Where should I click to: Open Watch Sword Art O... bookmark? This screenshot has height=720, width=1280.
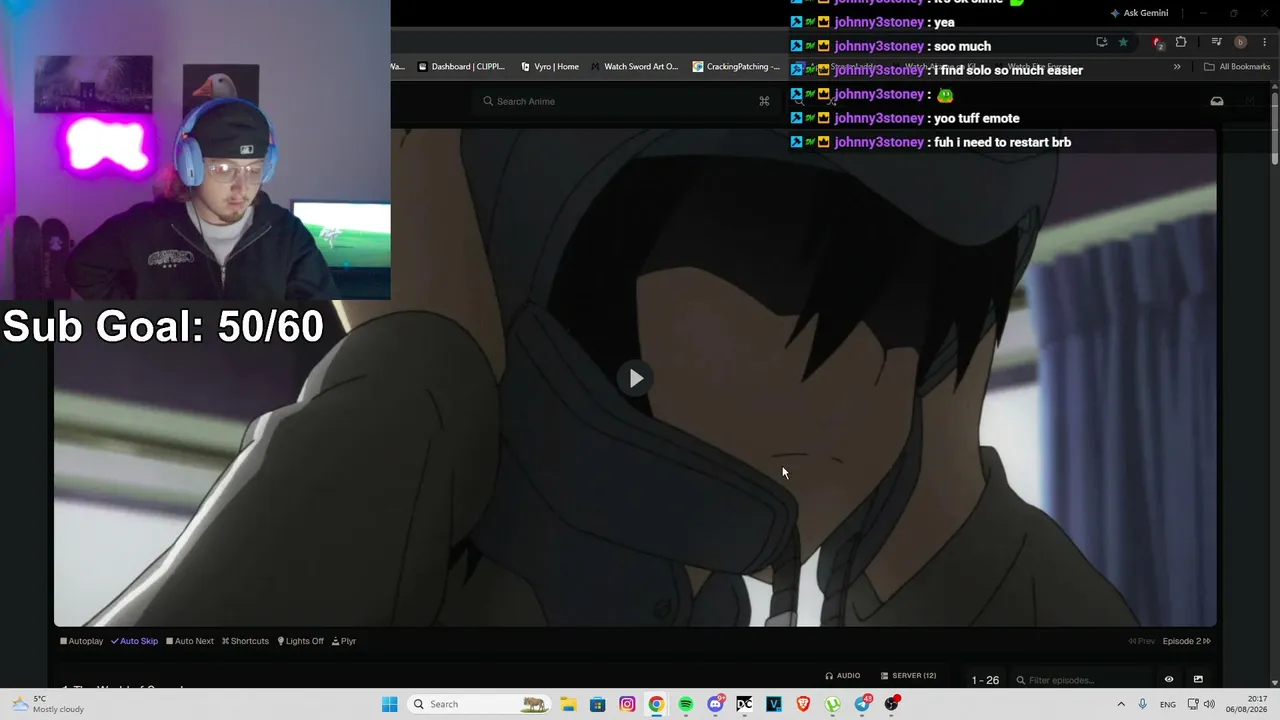[634, 67]
